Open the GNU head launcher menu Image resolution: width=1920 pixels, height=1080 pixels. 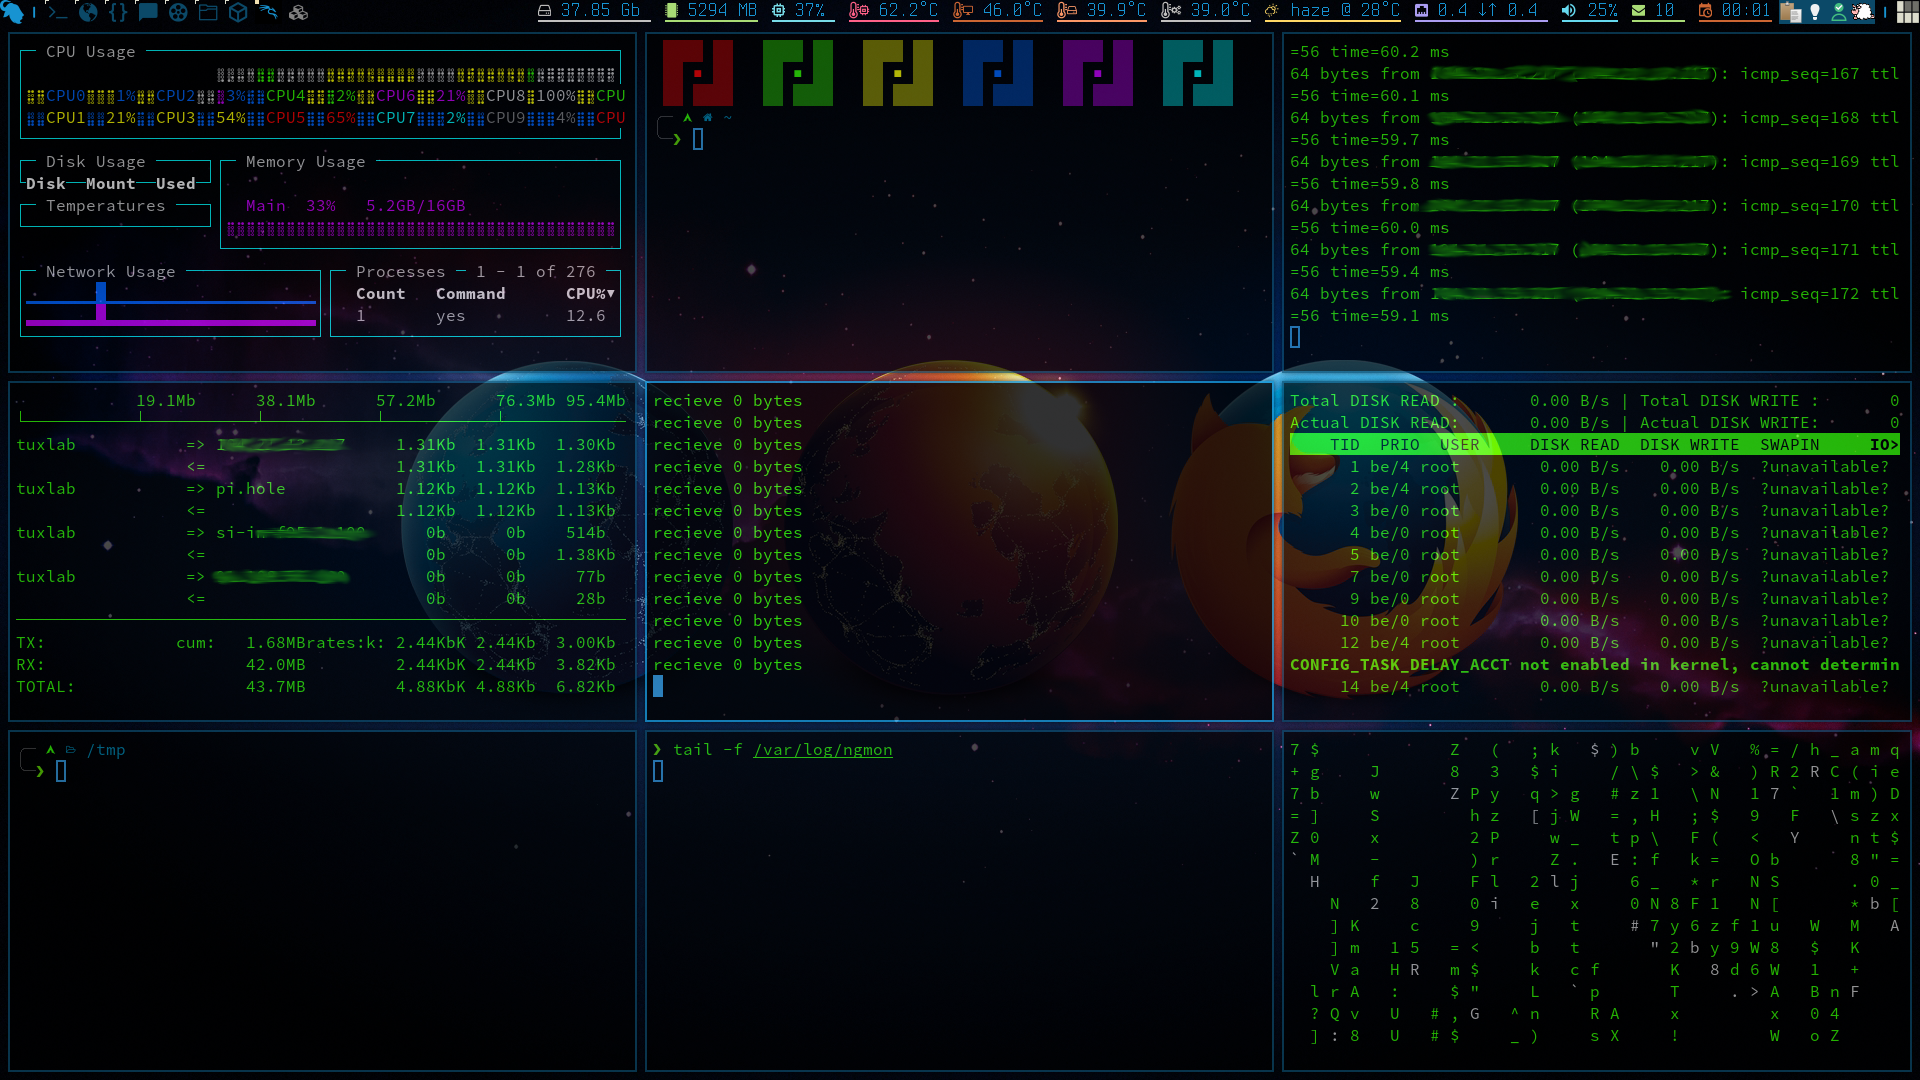(x=13, y=12)
